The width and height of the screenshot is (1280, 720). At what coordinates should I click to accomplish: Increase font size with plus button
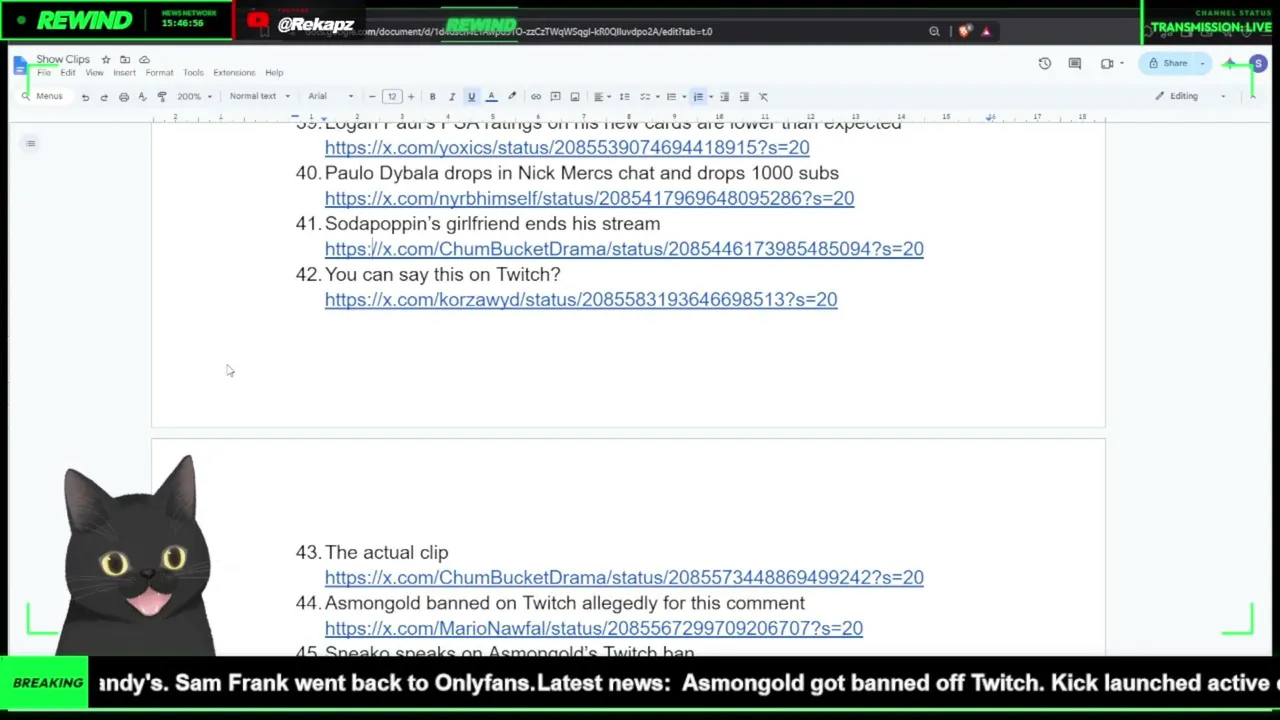point(410,97)
